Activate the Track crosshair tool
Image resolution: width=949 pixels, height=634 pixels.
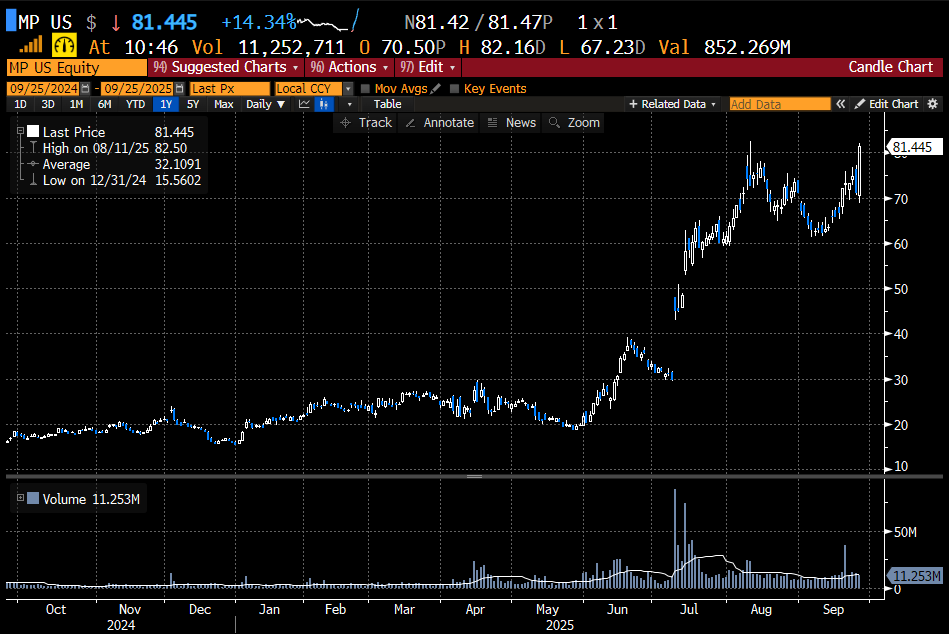point(366,123)
